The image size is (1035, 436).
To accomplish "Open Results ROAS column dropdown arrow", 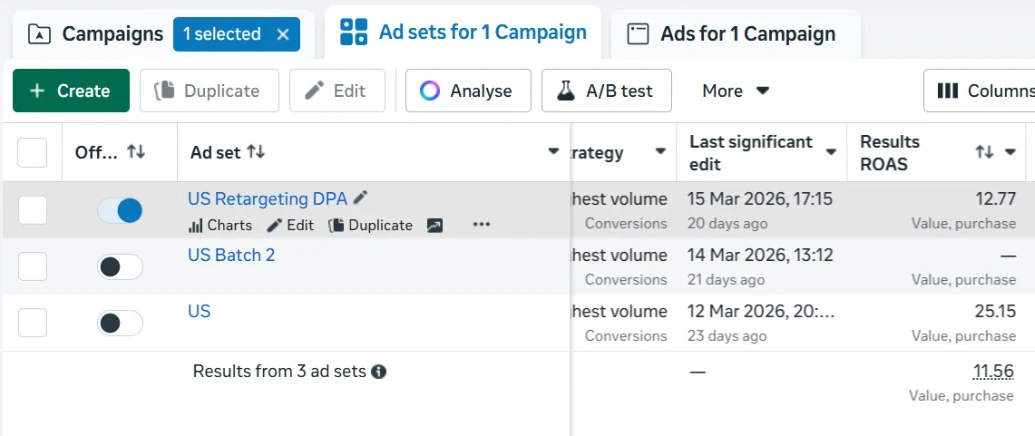I will click(x=1010, y=152).
